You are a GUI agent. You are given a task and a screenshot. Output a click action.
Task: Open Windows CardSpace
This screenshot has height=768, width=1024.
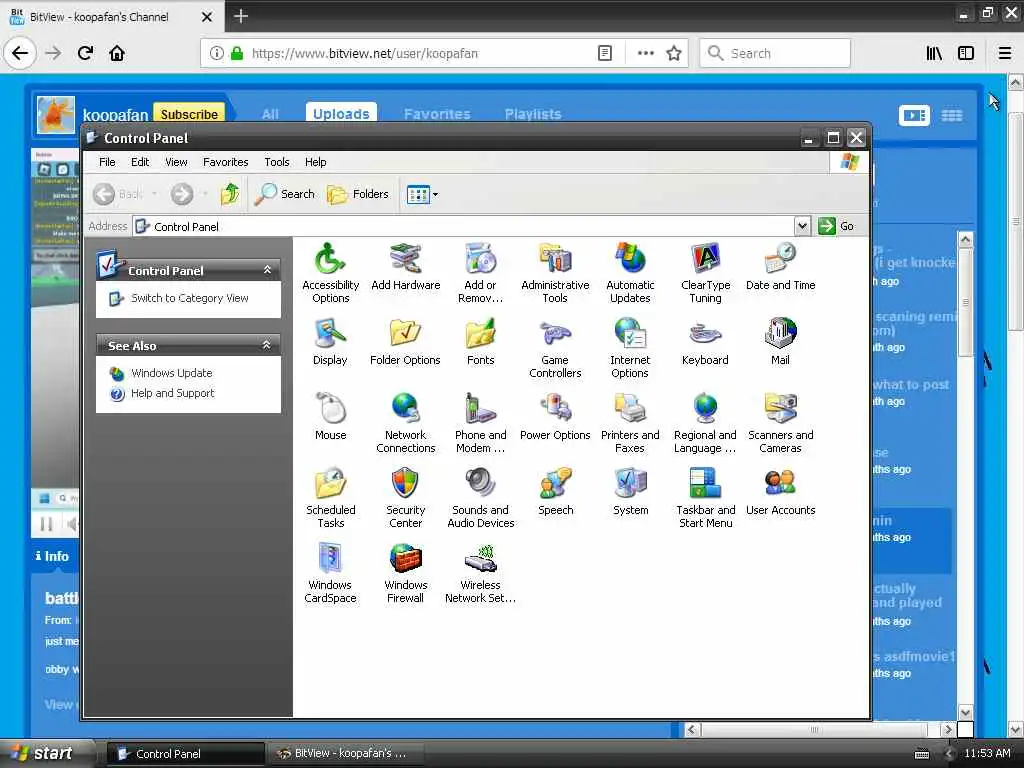[330, 573]
